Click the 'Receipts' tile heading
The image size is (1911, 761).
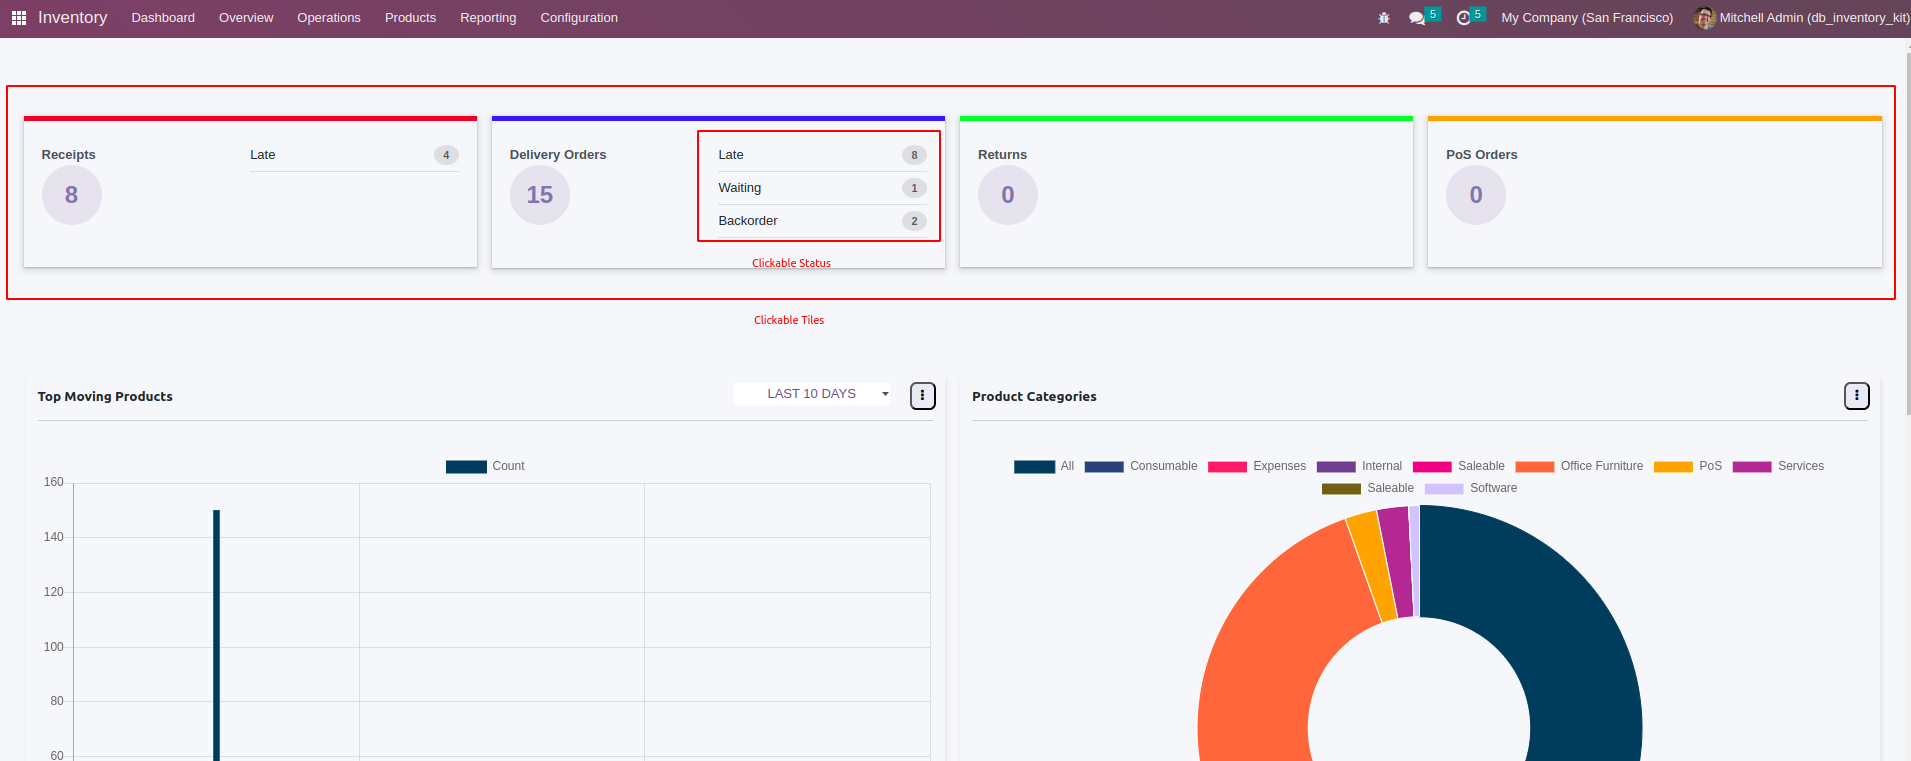click(x=69, y=155)
